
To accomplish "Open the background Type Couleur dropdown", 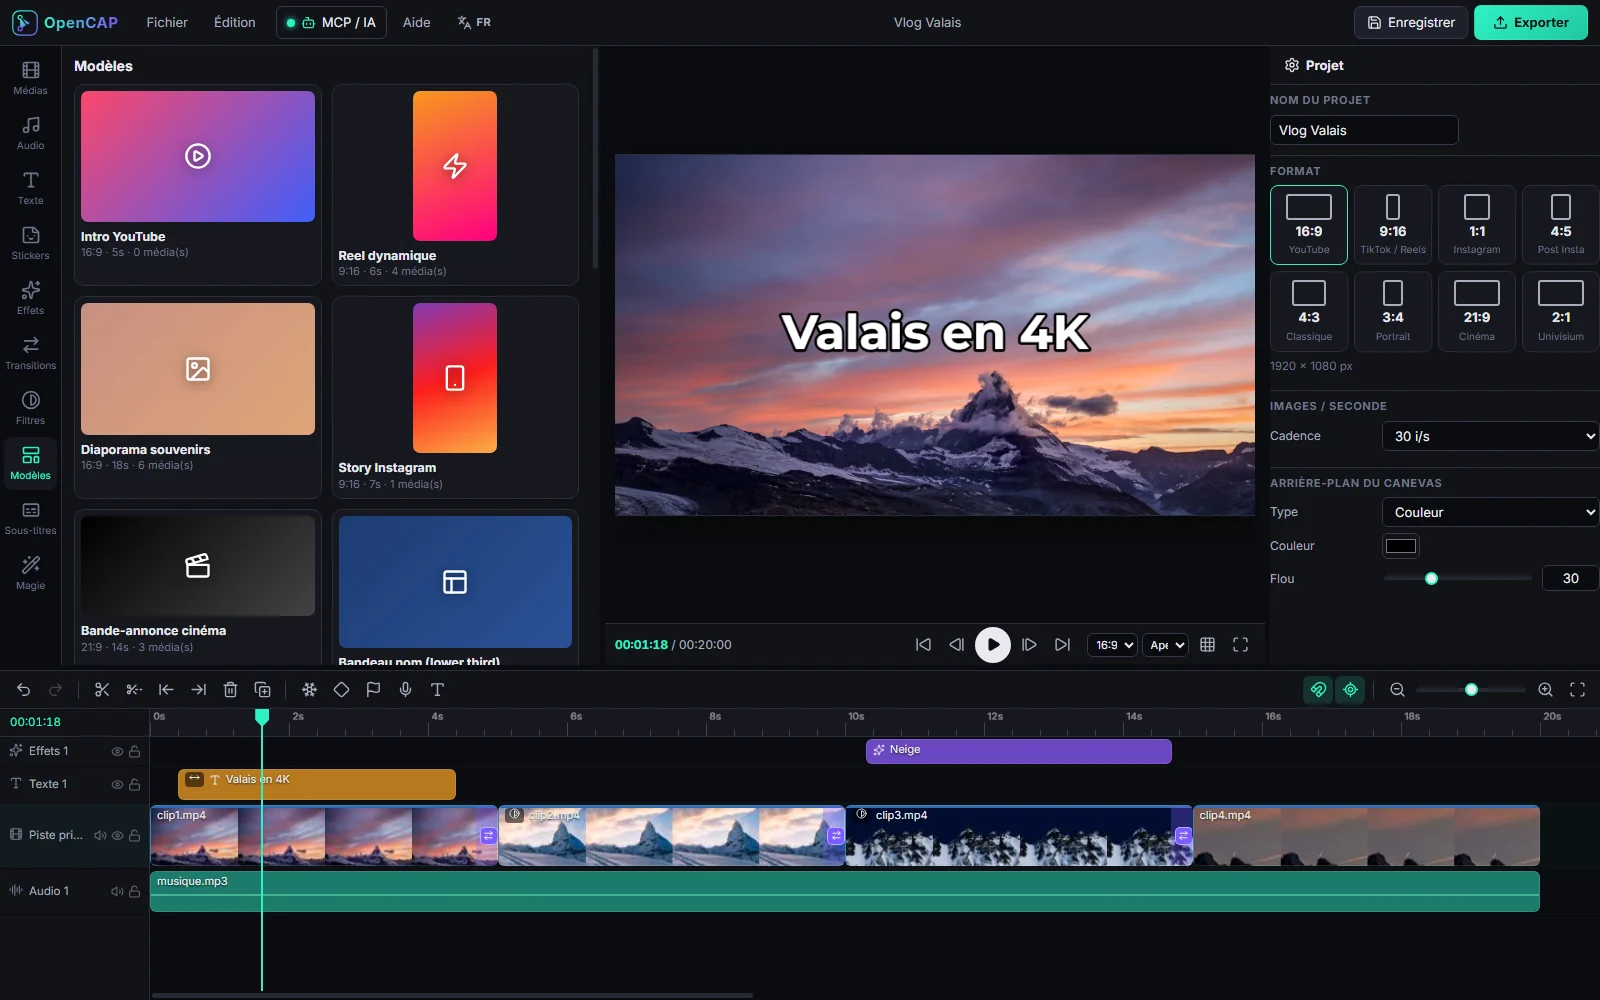I will 1491,512.
